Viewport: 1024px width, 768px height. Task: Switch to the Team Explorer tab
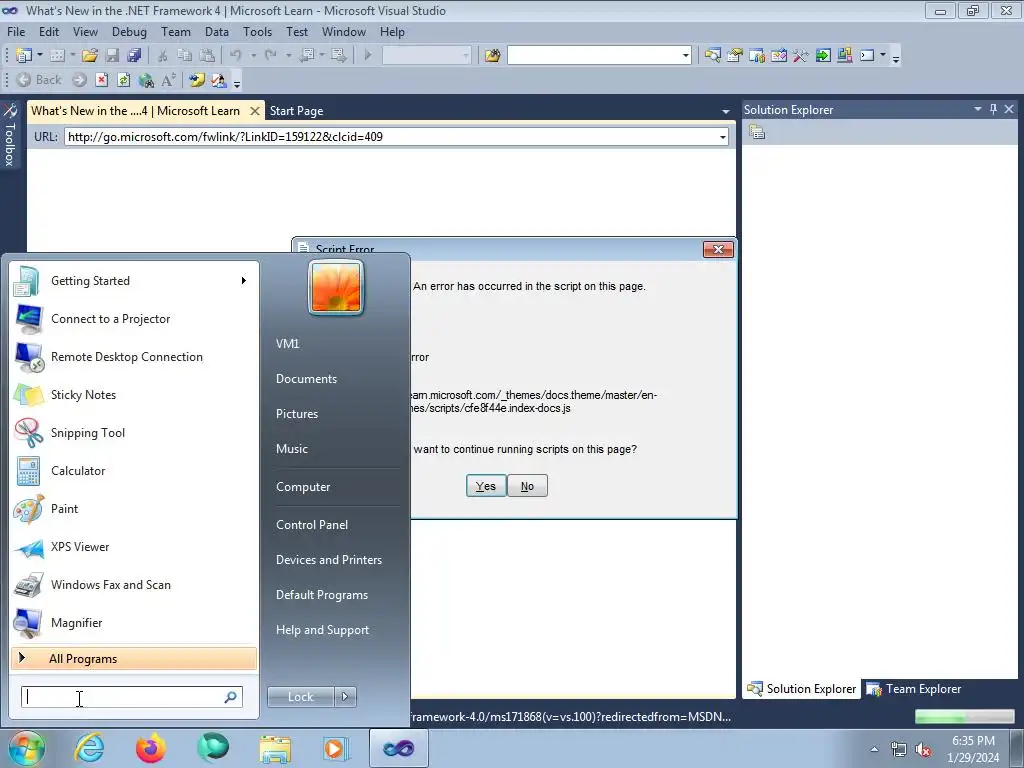point(914,689)
